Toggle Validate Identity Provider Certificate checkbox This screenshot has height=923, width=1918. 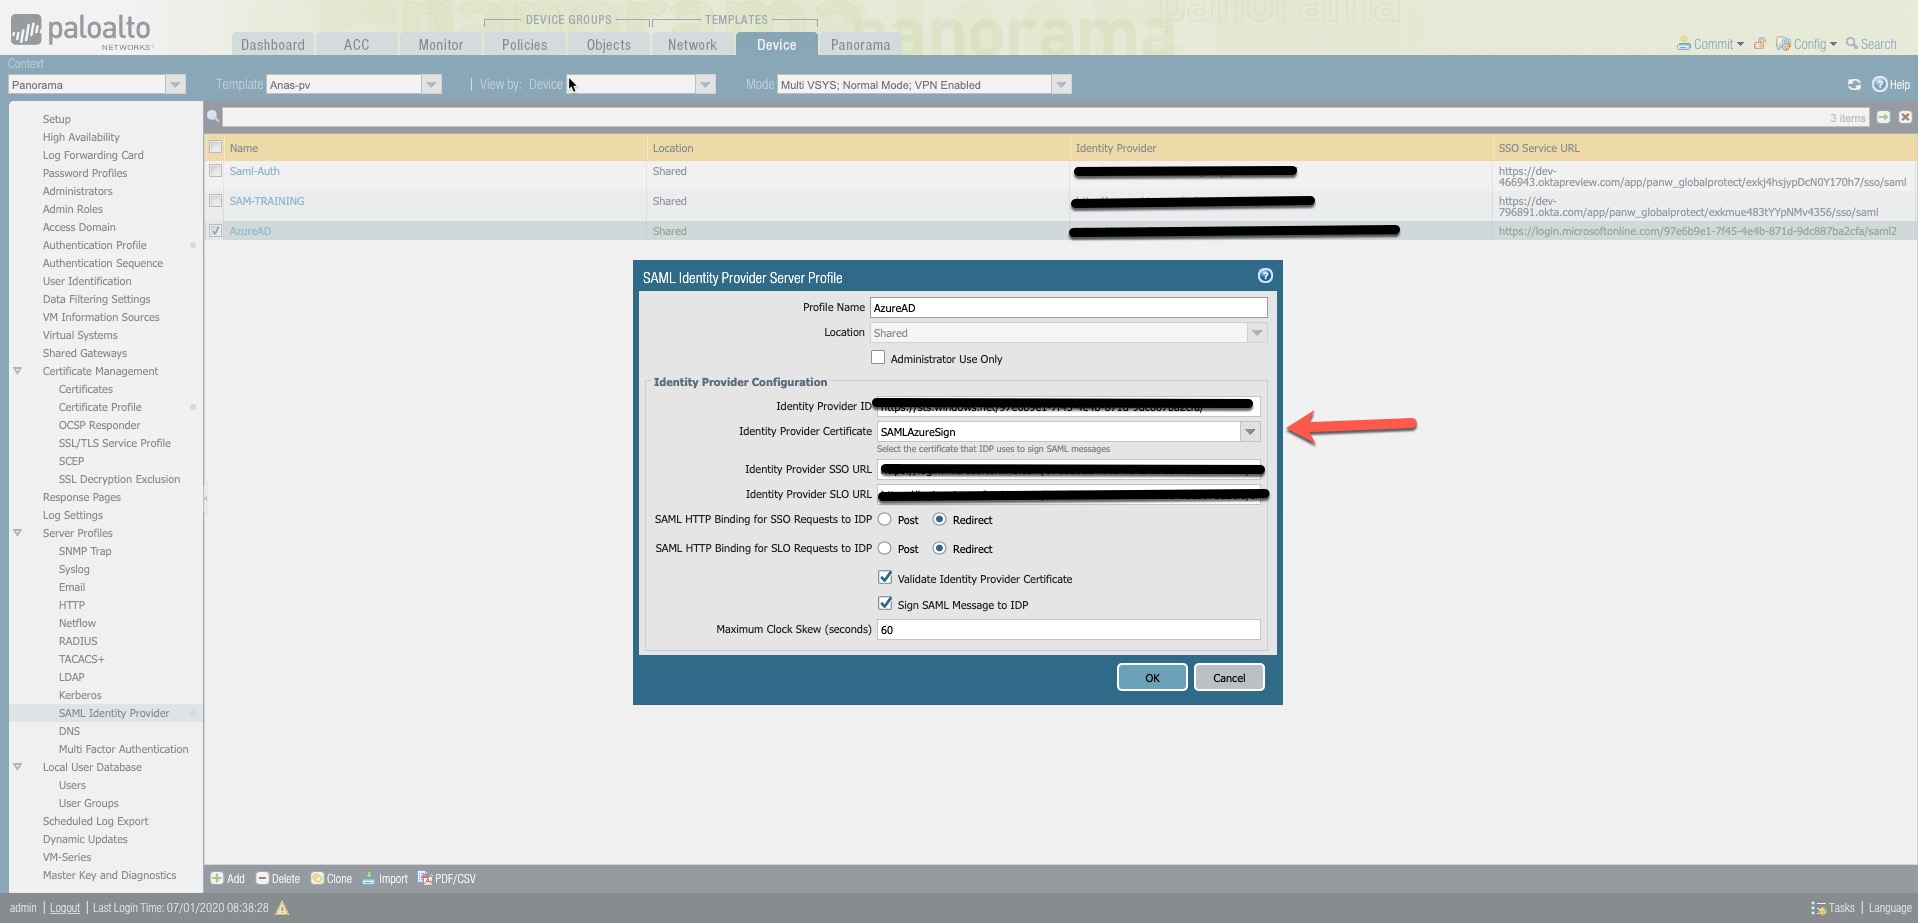885,578
